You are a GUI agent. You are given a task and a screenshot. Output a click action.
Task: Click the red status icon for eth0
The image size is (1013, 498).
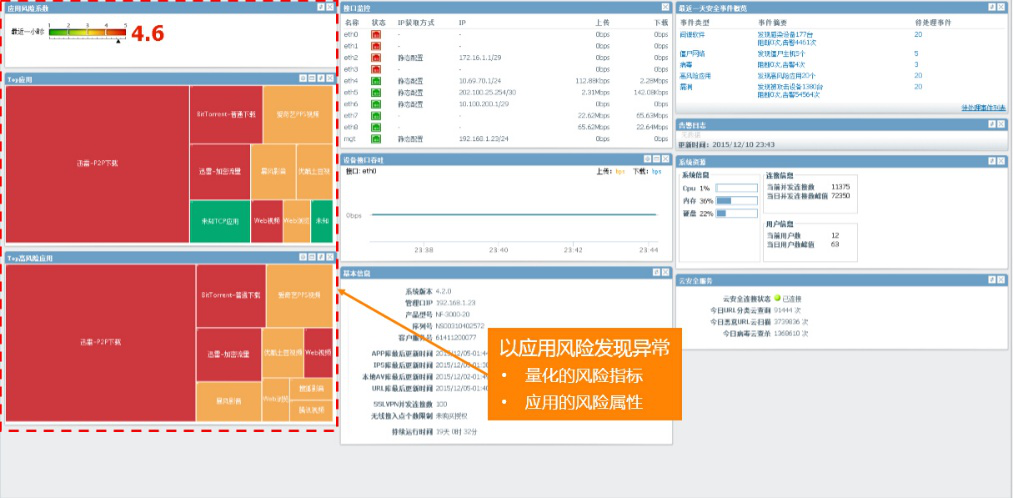pyautogui.click(x=377, y=34)
